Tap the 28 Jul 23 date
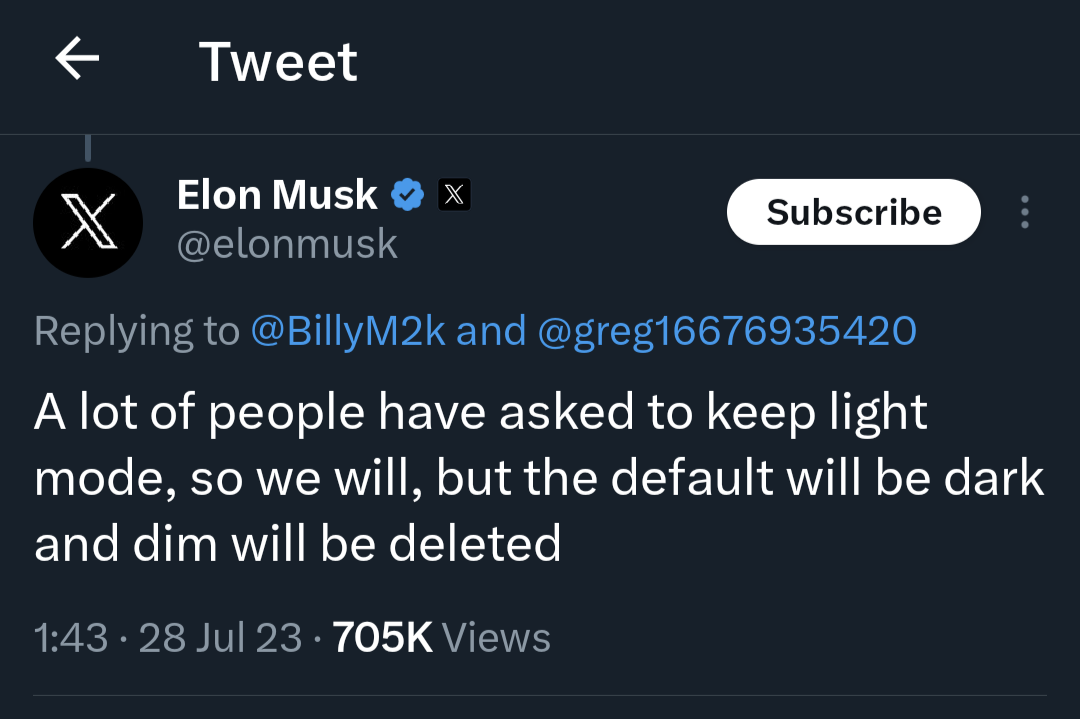 [x=220, y=638]
